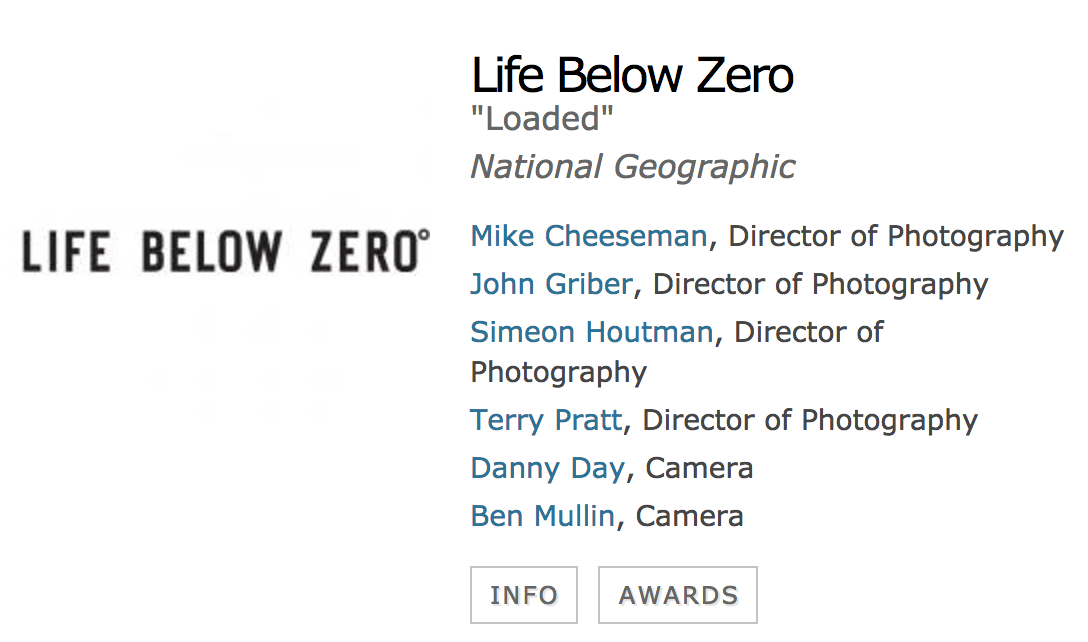1088x642 pixels.
Task: Click Director of Photography beside Mike Cheeseman
Action: (896, 237)
